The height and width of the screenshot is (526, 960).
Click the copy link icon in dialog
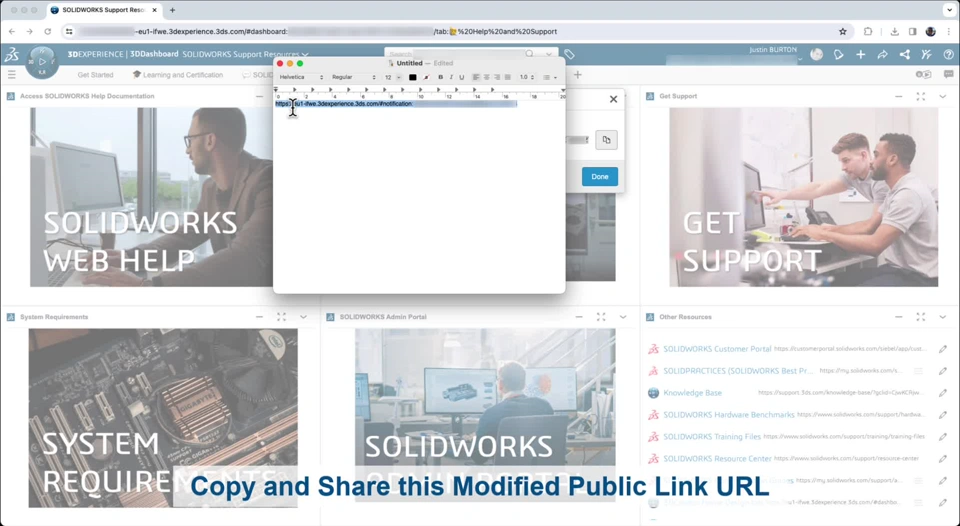tap(606, 140)
